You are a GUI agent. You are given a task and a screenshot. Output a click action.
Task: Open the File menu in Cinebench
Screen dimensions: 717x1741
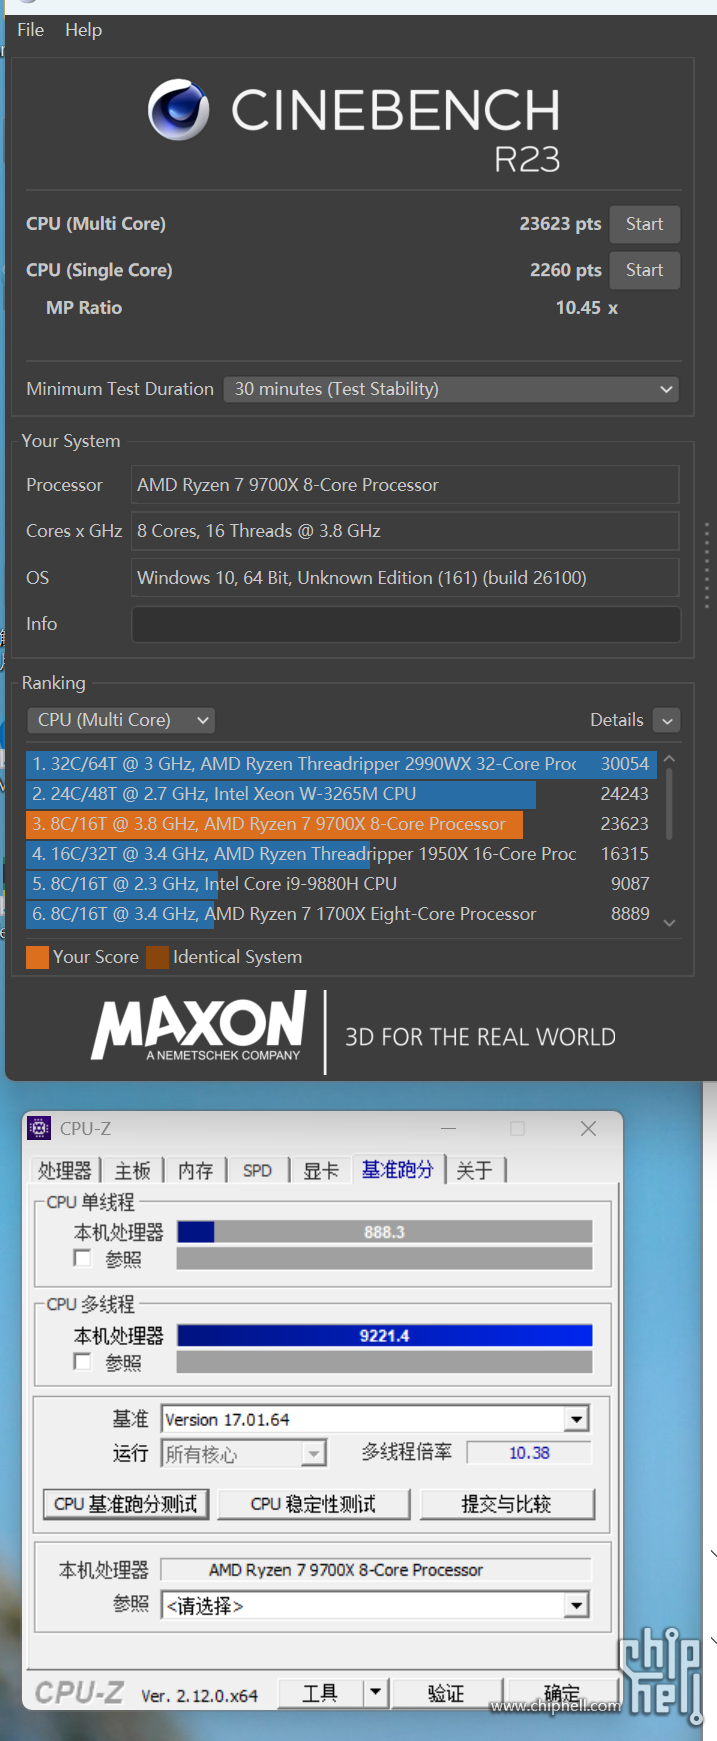point(30,30)
